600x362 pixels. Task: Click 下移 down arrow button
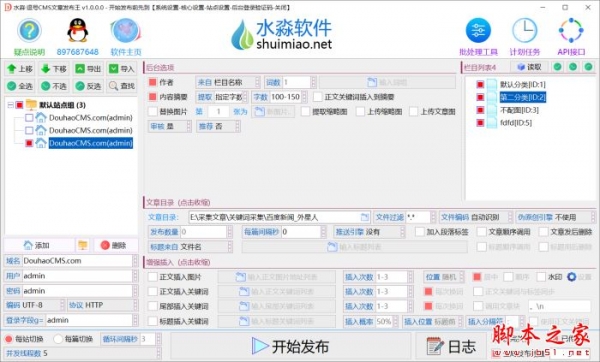[x=54, y=69]
